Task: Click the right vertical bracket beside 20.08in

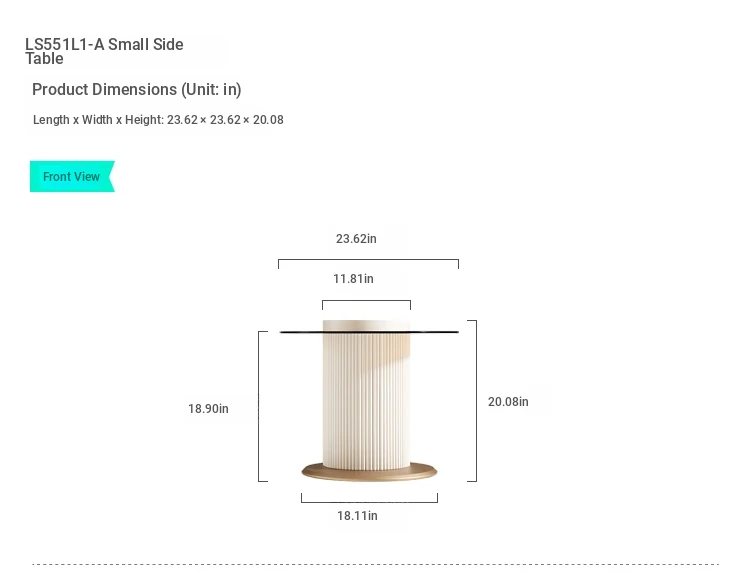Action: pyautogui.click(x=472, y=401)
